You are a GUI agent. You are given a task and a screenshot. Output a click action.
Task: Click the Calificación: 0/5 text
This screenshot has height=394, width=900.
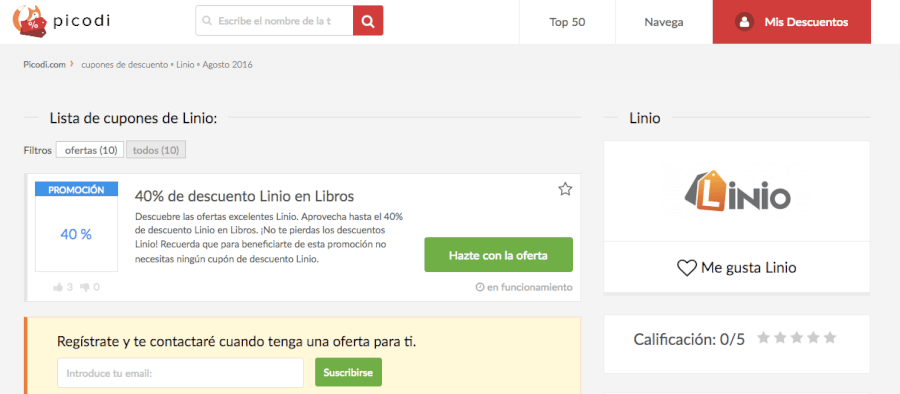click(x=689, y=339)
